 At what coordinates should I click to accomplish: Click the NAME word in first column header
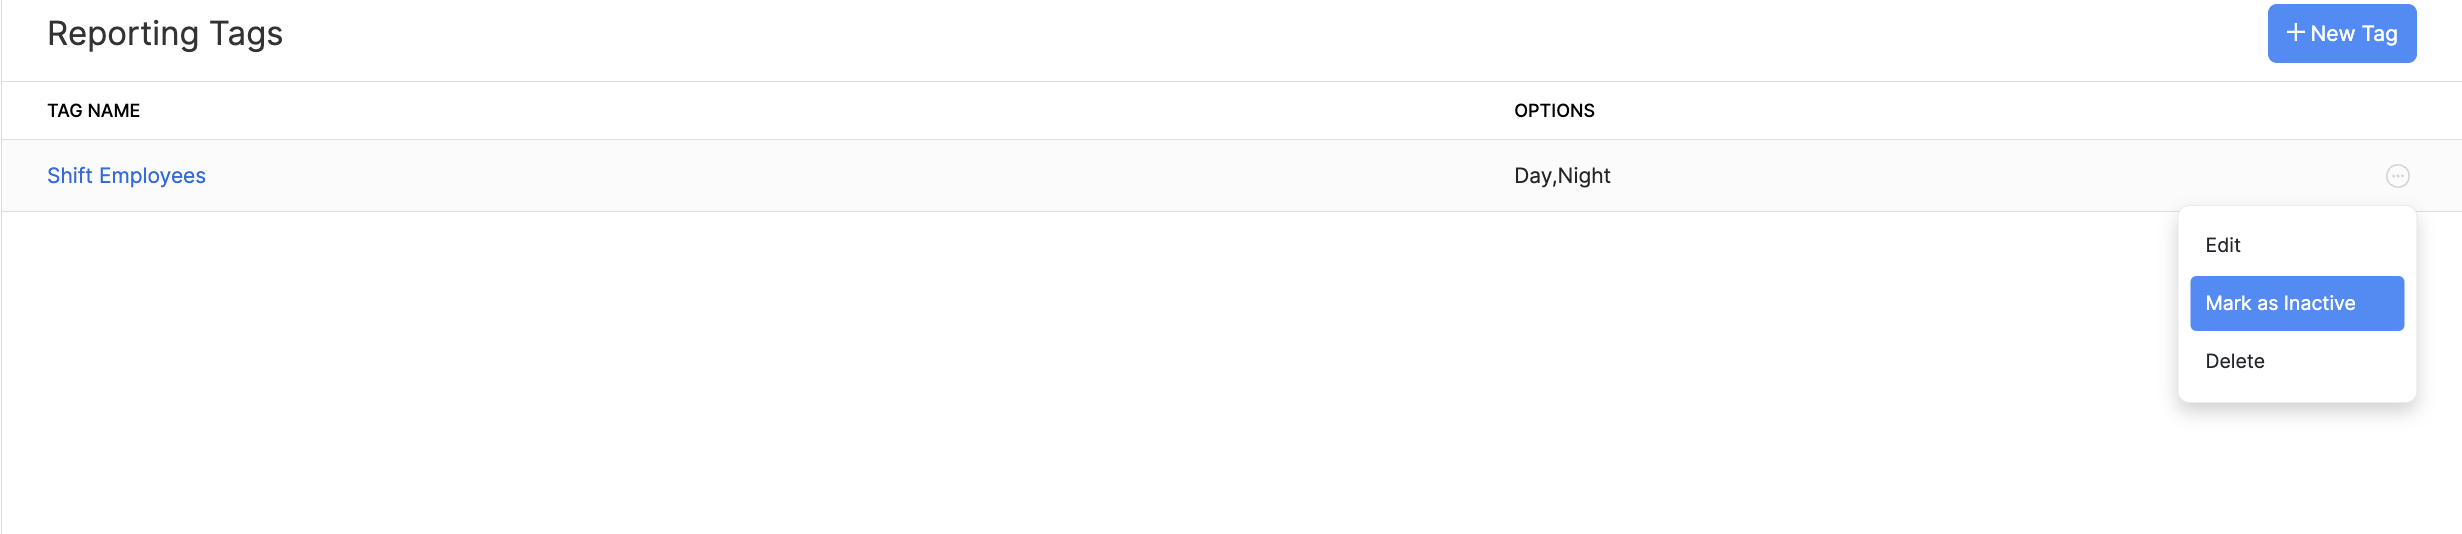tap(114, 111)
